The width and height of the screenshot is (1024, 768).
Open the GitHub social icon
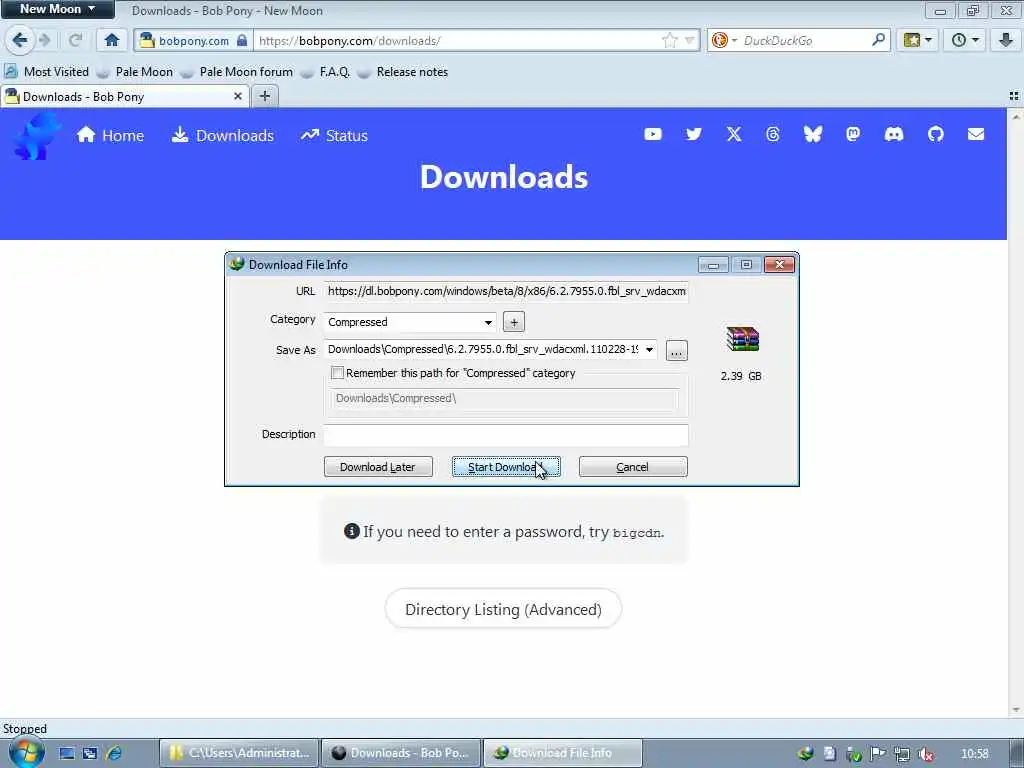coord(936,134)
